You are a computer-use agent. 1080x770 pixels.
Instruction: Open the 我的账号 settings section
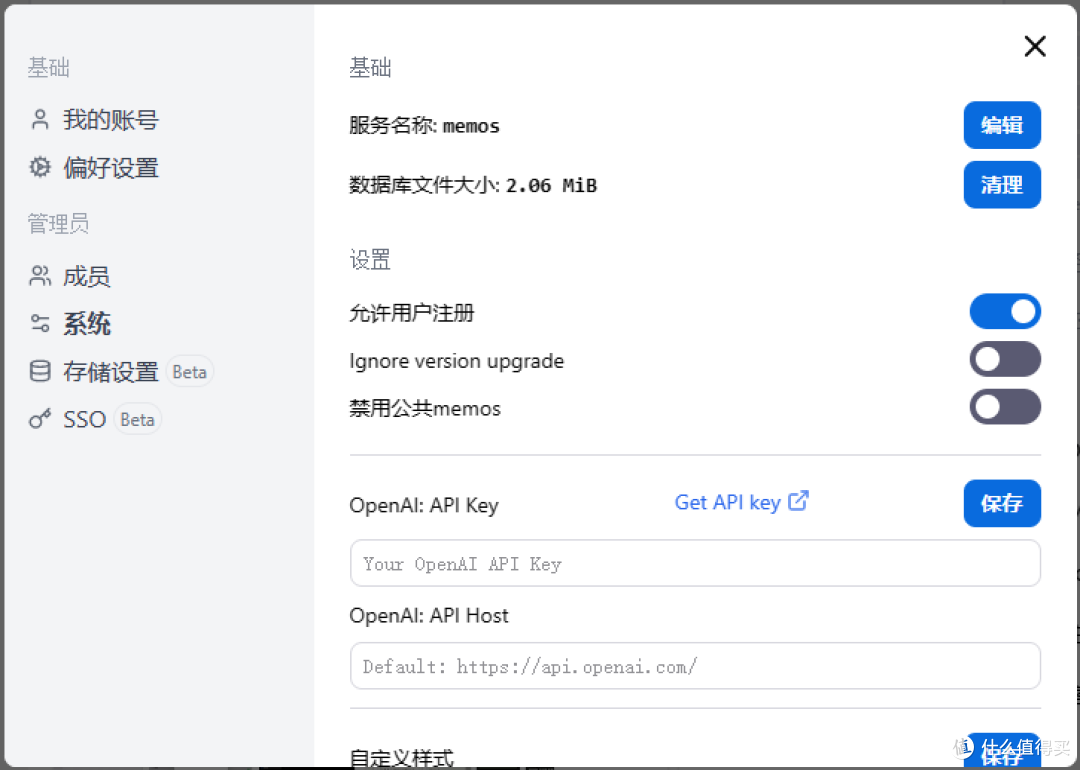(x=110, y=120)
